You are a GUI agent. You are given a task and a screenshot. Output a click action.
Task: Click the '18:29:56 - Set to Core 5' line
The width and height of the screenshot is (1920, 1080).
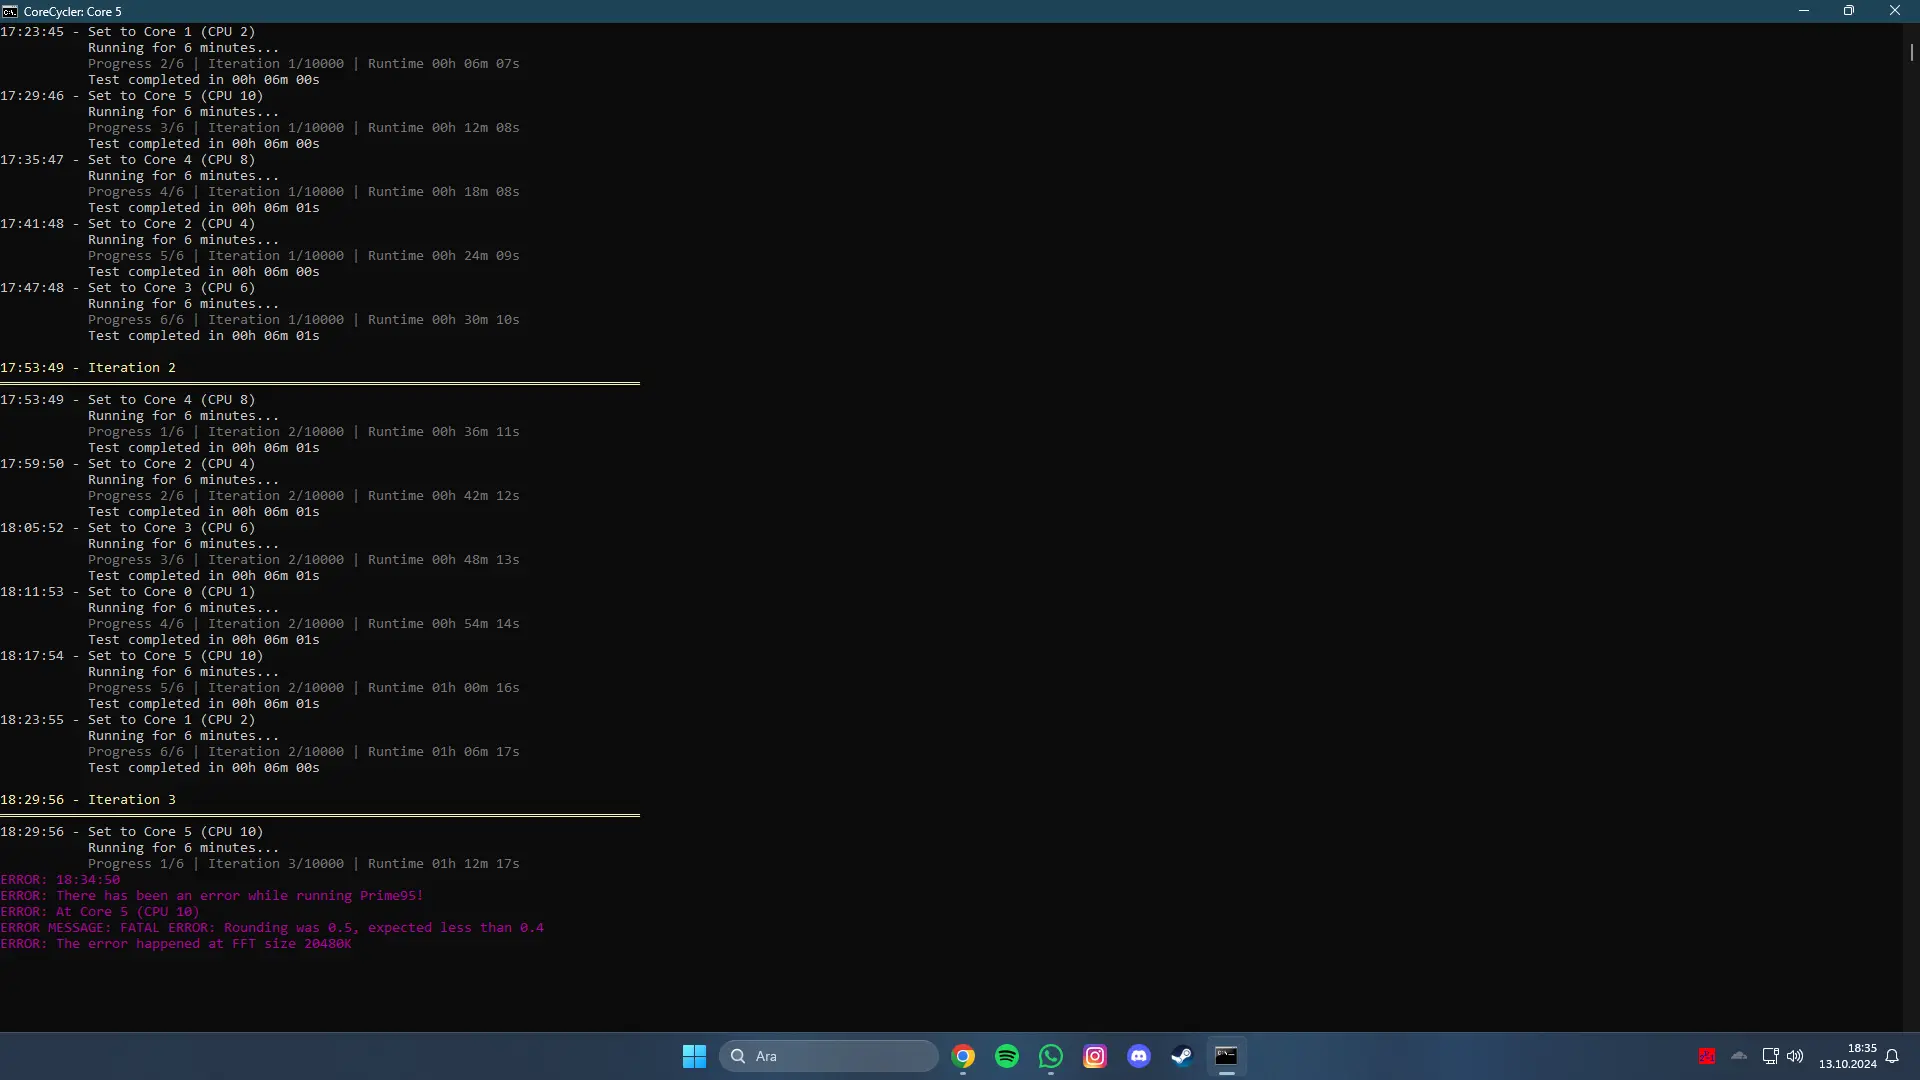pyautogui.click(x=132, y=832)
